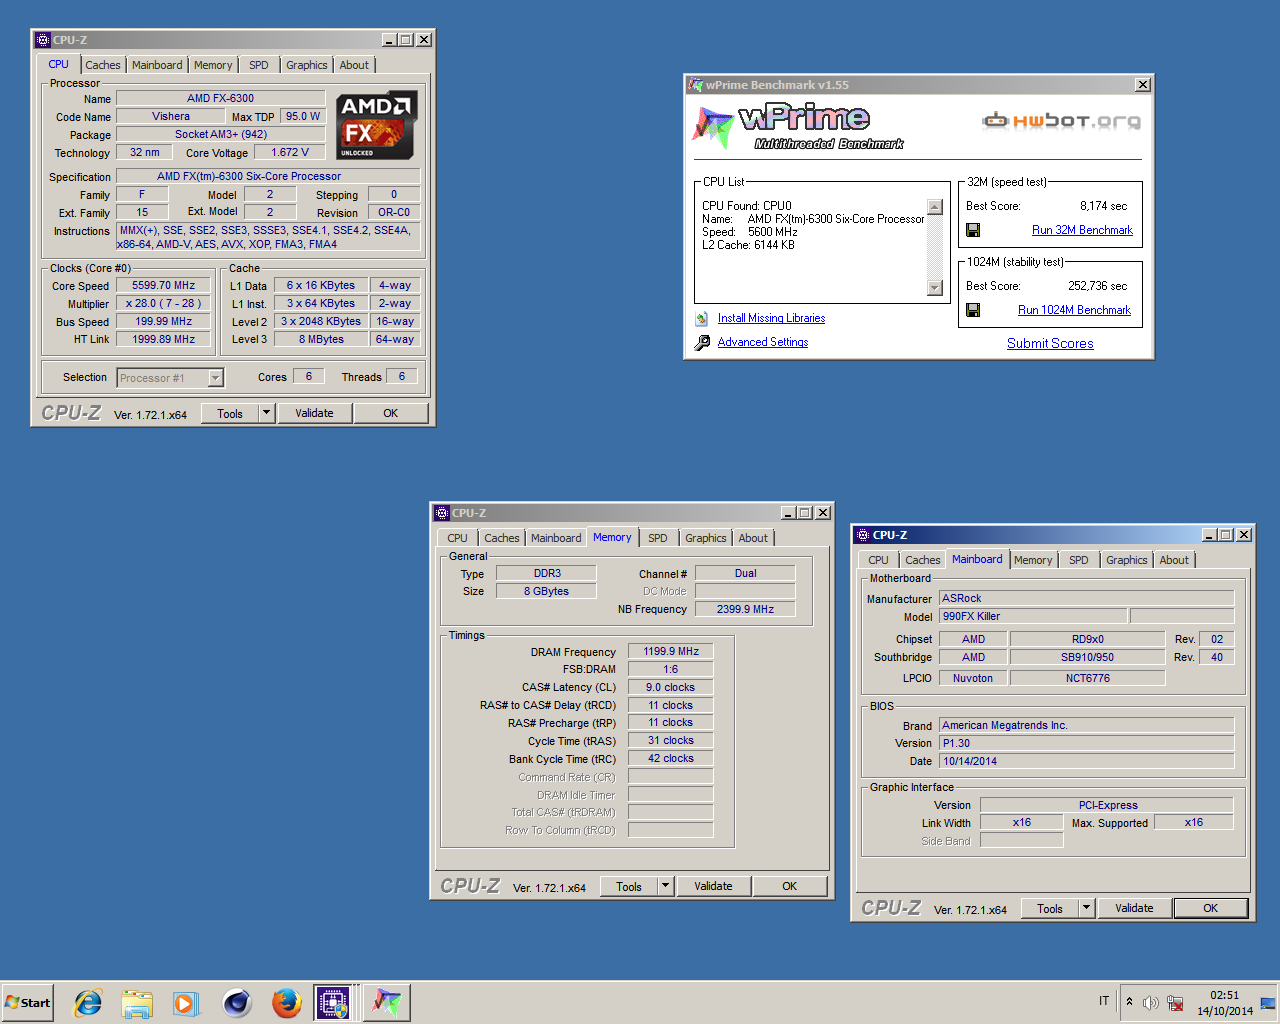The width and height of the screenshot is (1280, 1024).
Task: Run 32M Benchmark link
Action: 1082,230
